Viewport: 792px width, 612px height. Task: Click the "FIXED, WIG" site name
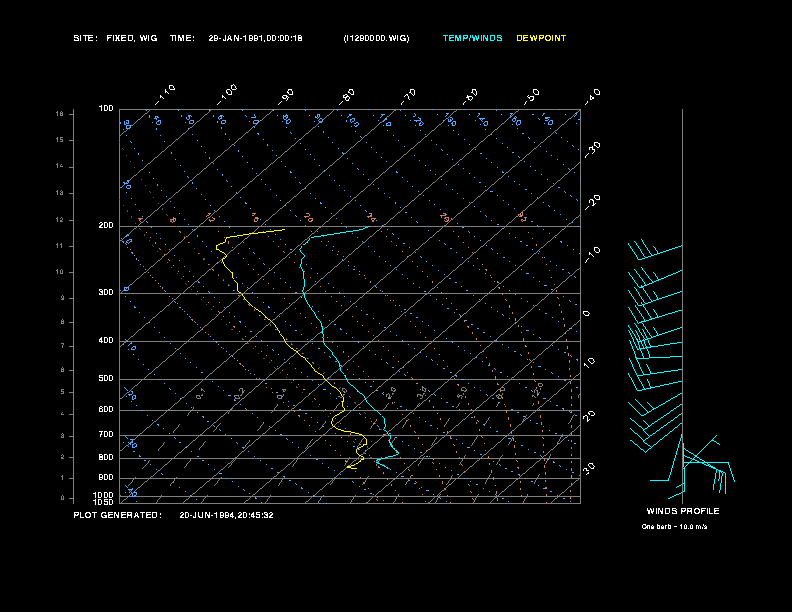pyautogui.click(x=132, y=38)
